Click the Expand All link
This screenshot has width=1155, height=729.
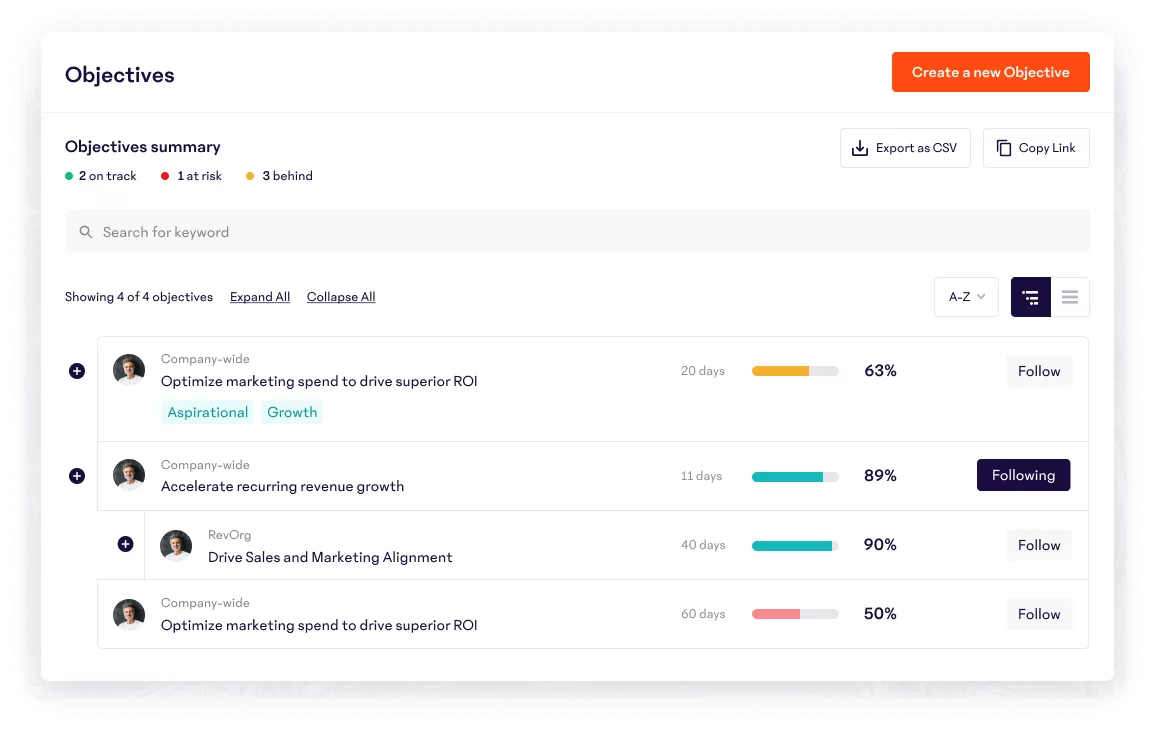pyautogui.click(x=260, y=297)
